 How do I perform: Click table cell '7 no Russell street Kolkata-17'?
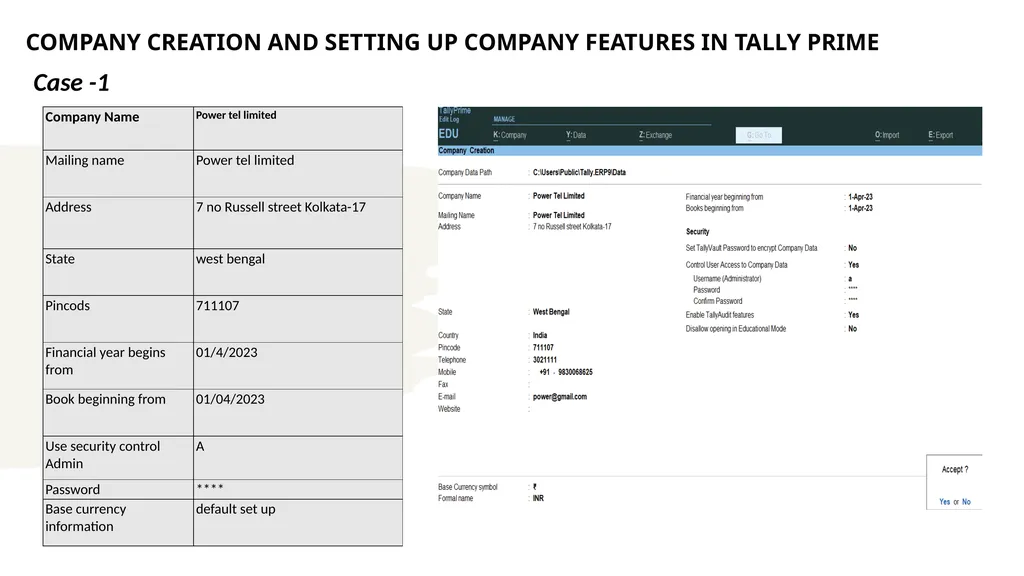click(298, 223)
